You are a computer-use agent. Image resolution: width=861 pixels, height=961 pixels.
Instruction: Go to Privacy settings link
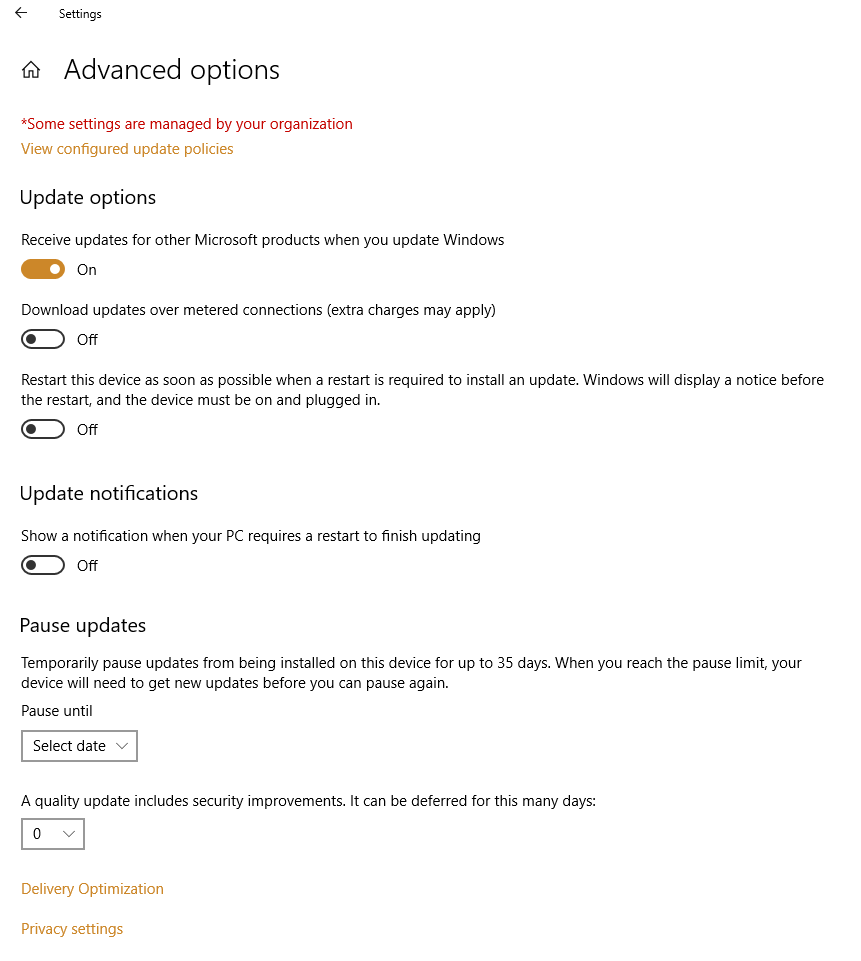[x=72, y=929]
